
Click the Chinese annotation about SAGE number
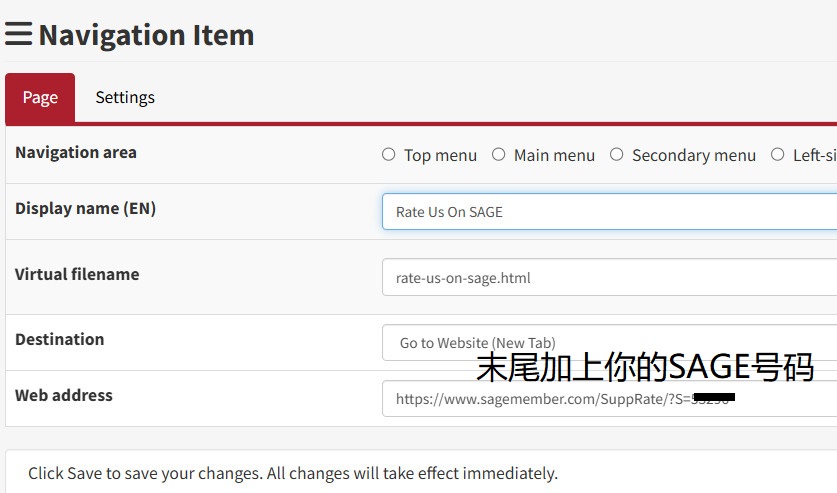[645, 367]
